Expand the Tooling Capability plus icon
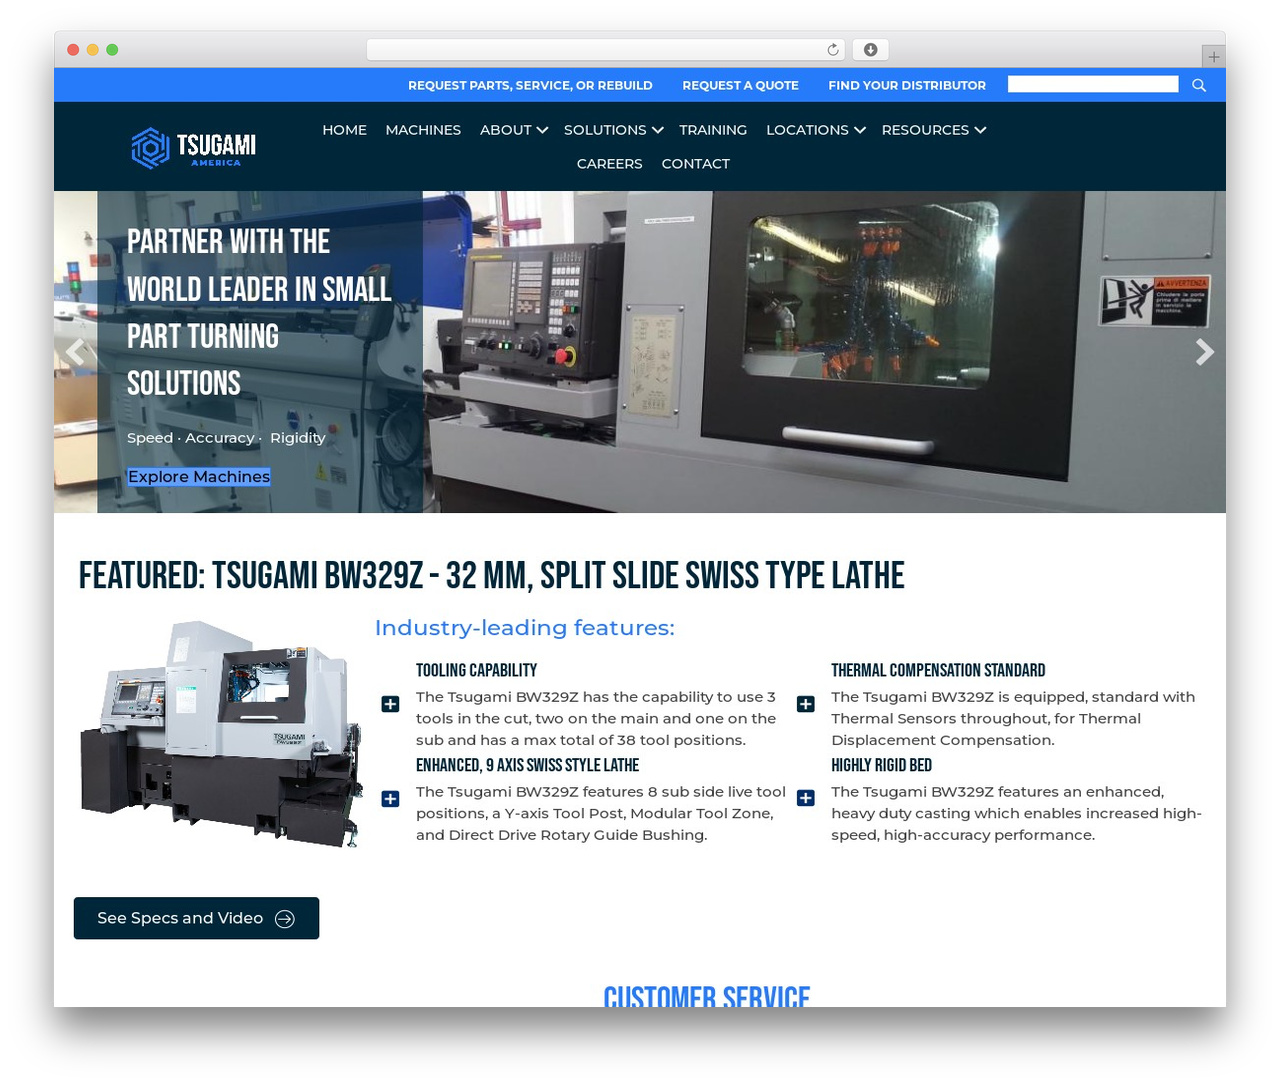This screenshot has width=1280, height=1084. [x=390, y=704]
